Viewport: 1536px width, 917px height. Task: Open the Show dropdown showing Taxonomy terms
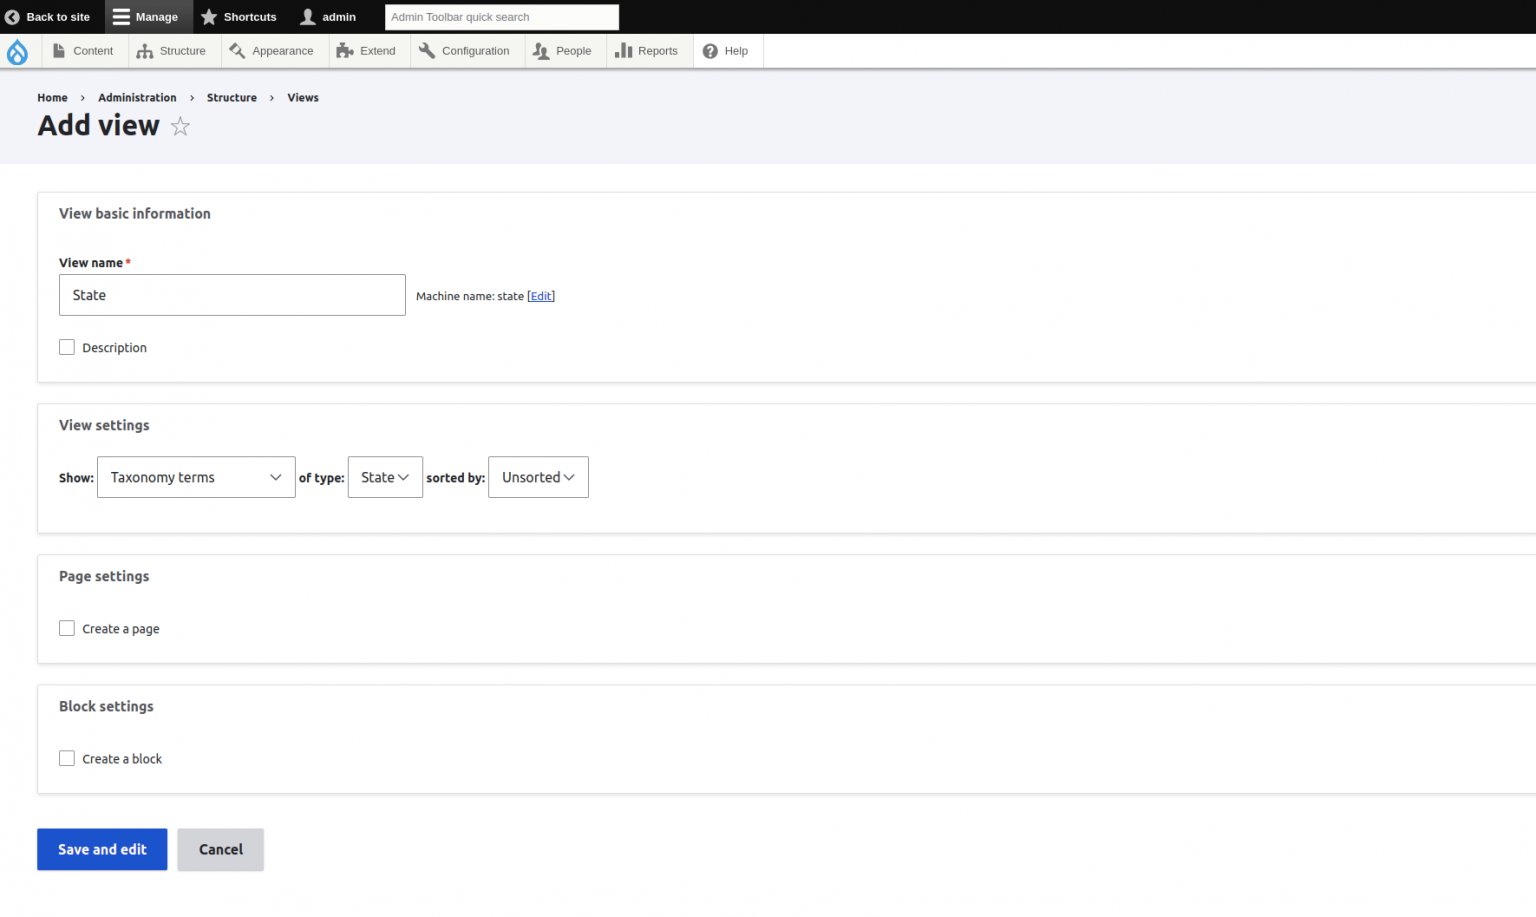coord(196,477)
